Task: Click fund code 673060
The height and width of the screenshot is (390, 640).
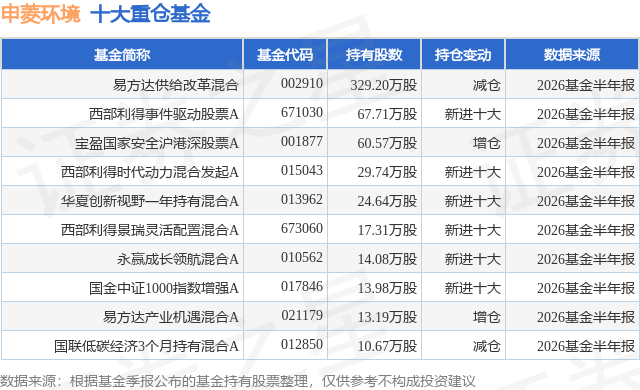Action: pyautogui.click(x=302, y=228)
